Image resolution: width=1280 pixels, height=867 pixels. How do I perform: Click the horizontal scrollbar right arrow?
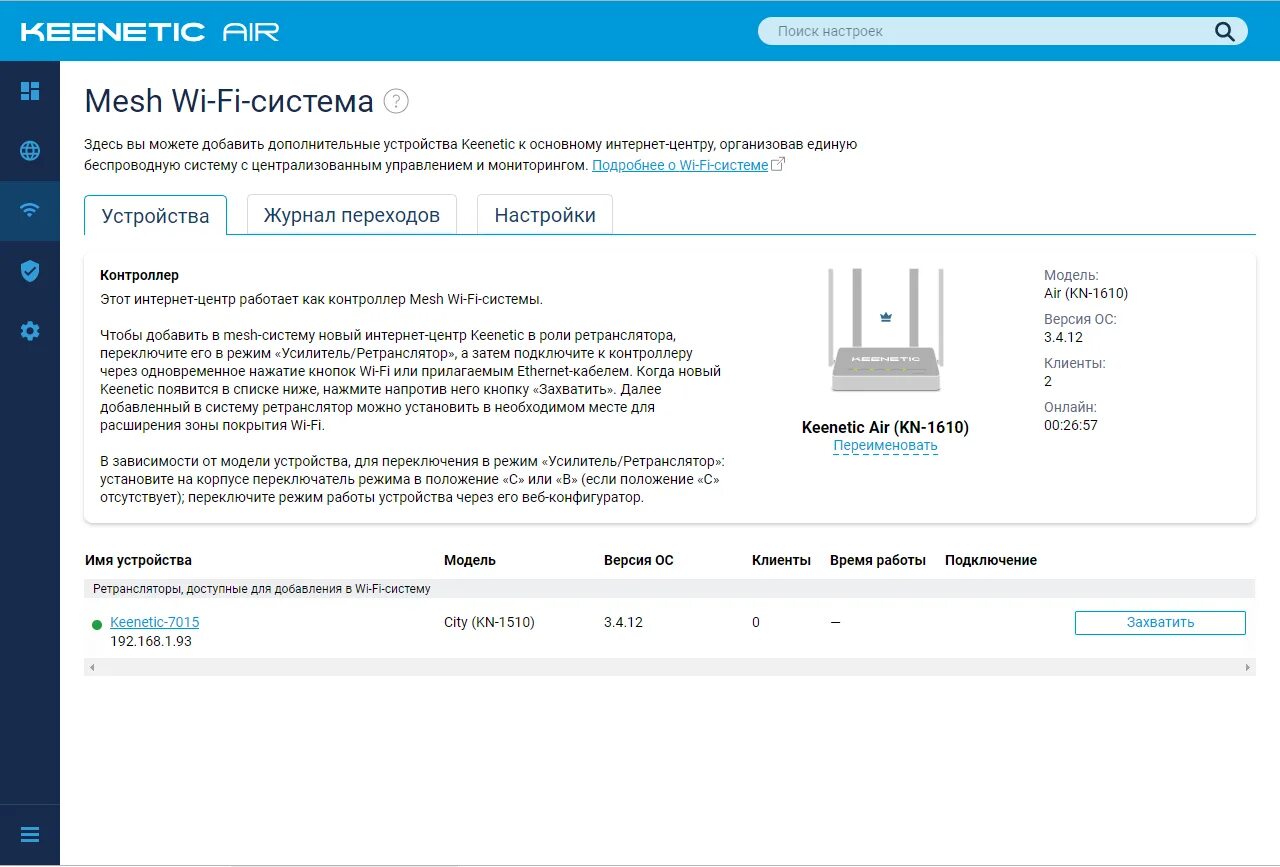click(1248, 667)
